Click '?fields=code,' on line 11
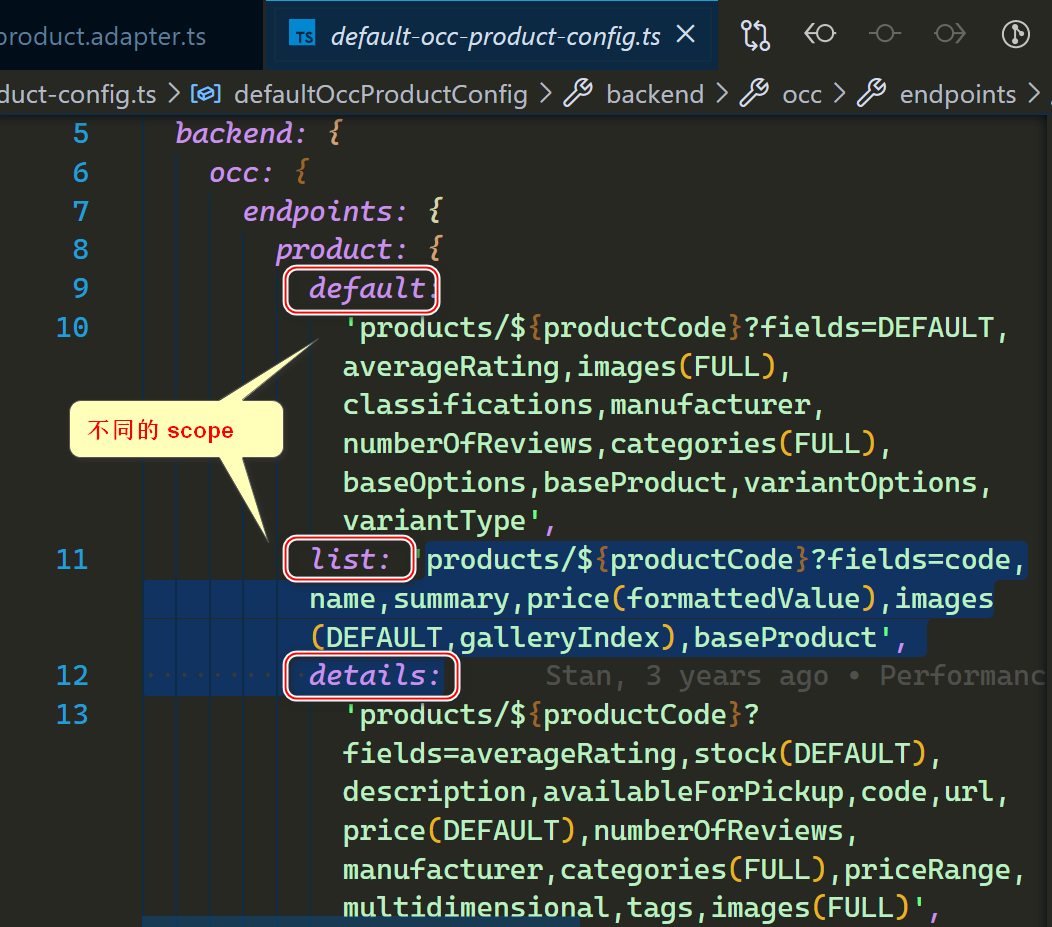The width and height of the screenshot is (1052, 927). click(x=918, y=559)
